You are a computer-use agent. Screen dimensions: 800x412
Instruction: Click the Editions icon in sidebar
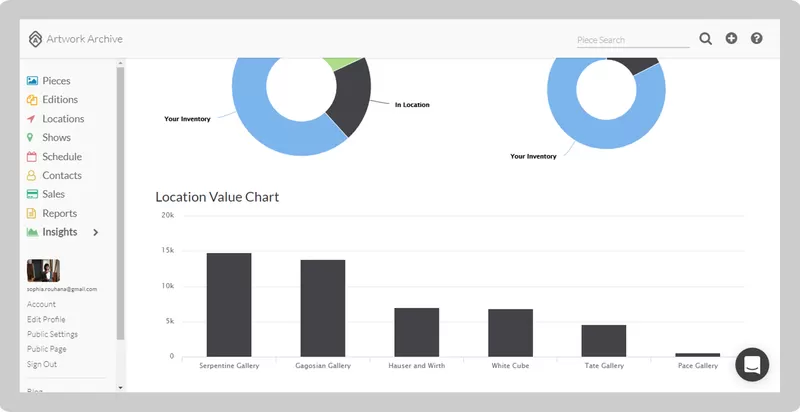click(x=32, y=99)
